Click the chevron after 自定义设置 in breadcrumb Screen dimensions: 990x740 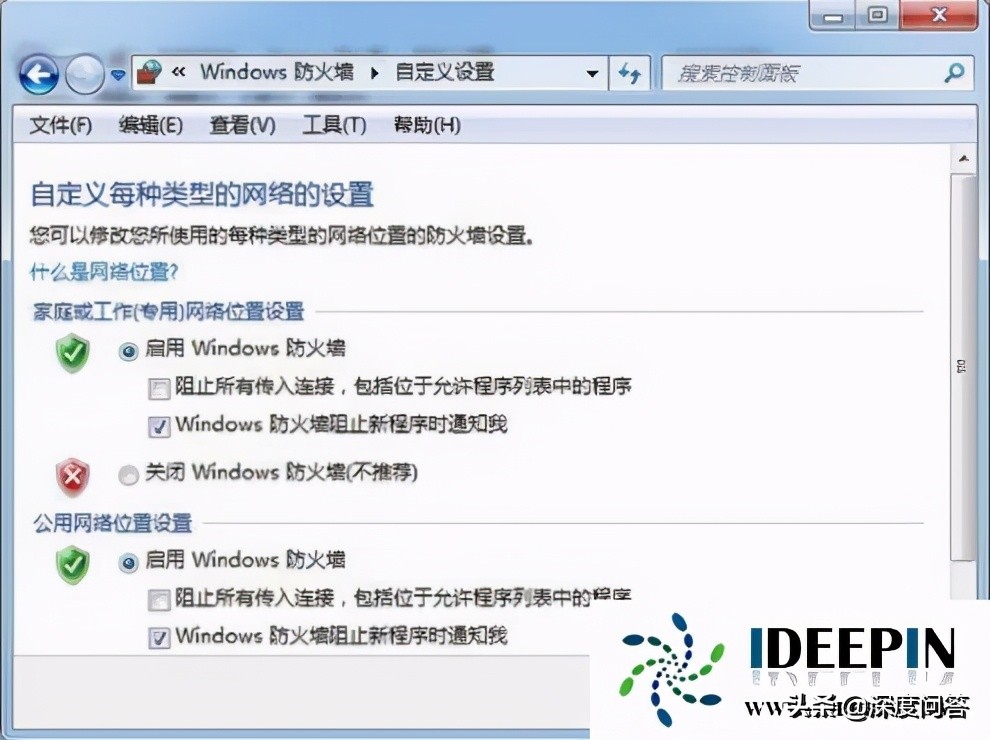point(592,72)
